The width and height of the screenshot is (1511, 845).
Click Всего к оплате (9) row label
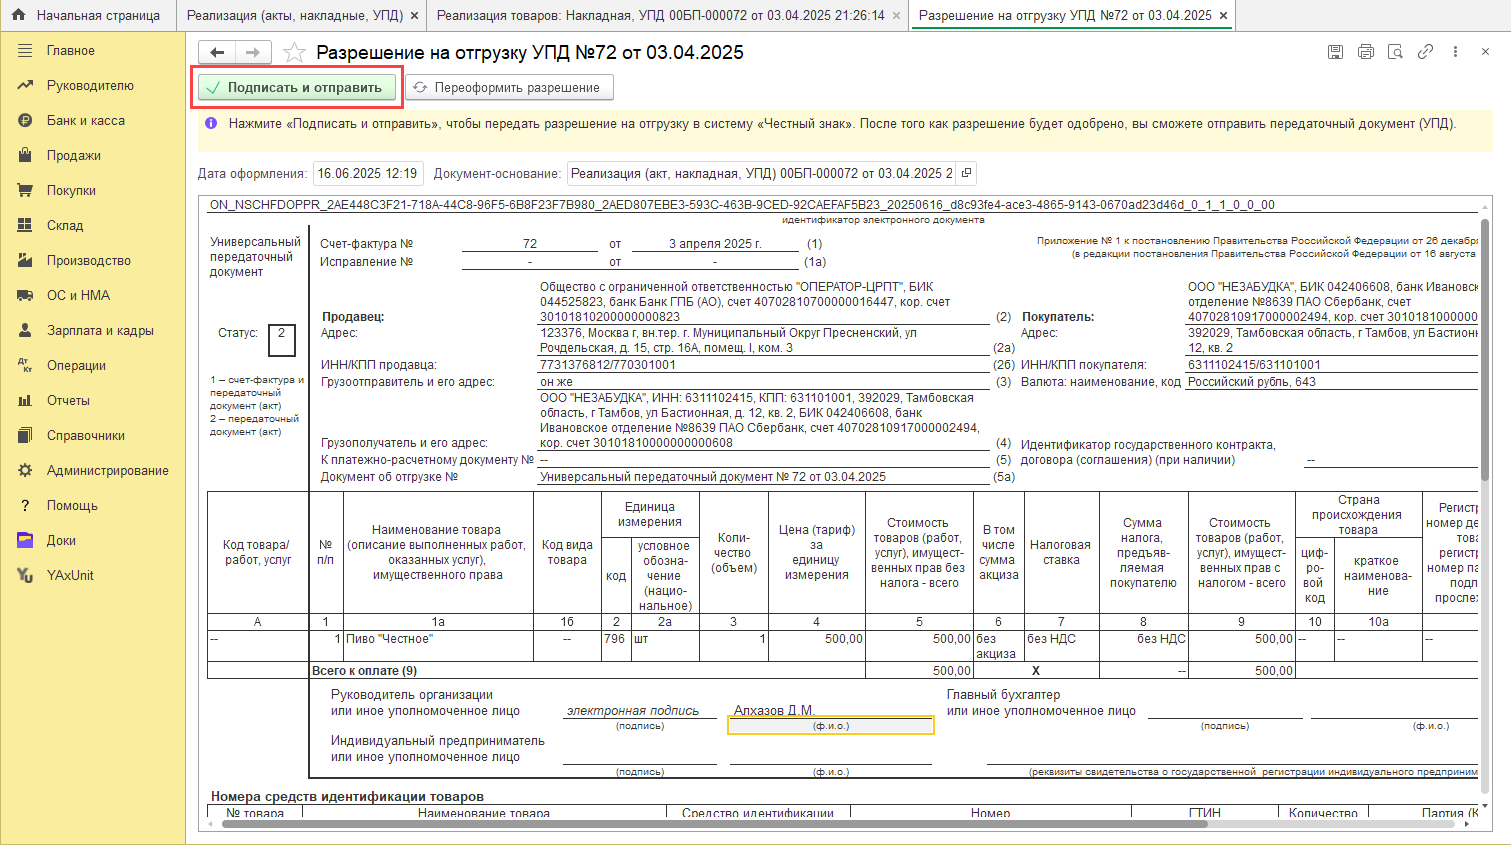click(365, 671)
